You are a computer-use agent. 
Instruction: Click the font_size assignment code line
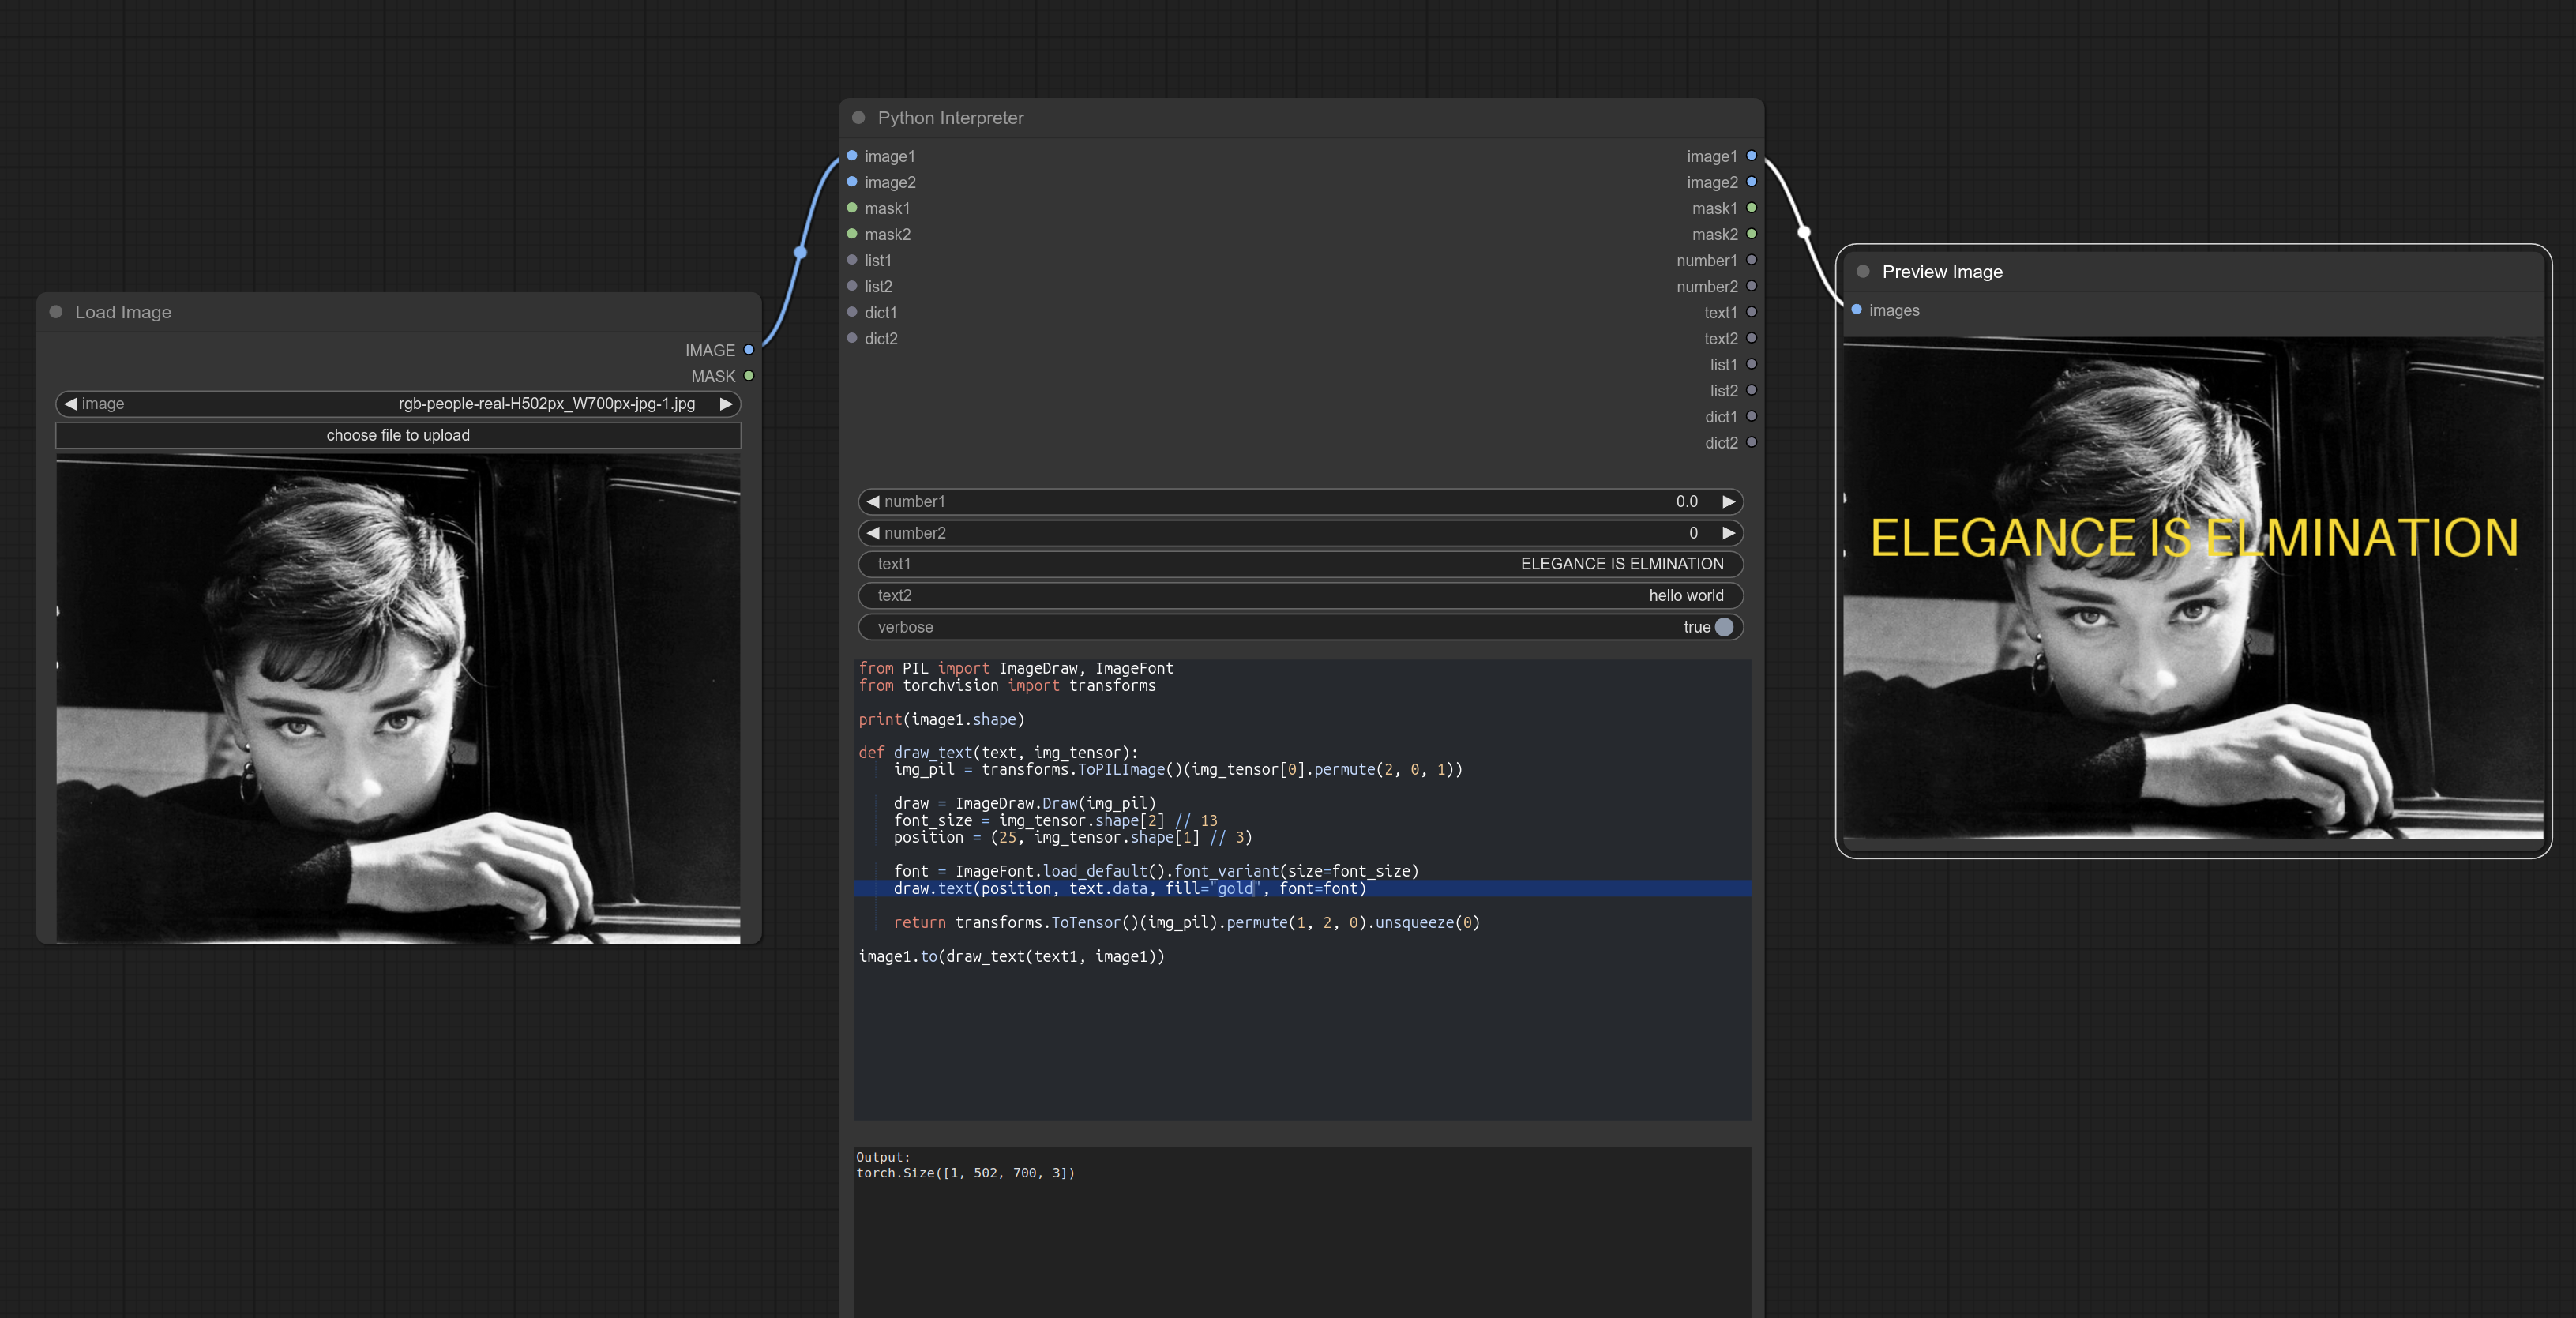1055,821
